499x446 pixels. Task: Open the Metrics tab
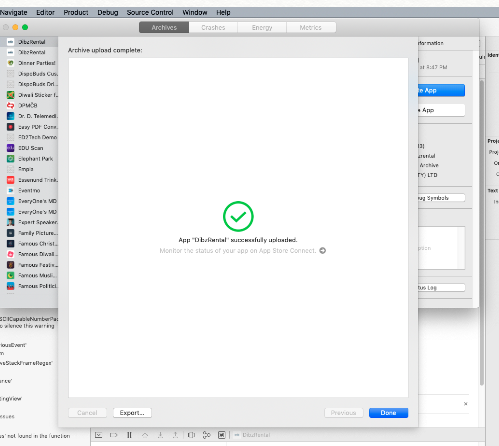(x=311, y=27)
